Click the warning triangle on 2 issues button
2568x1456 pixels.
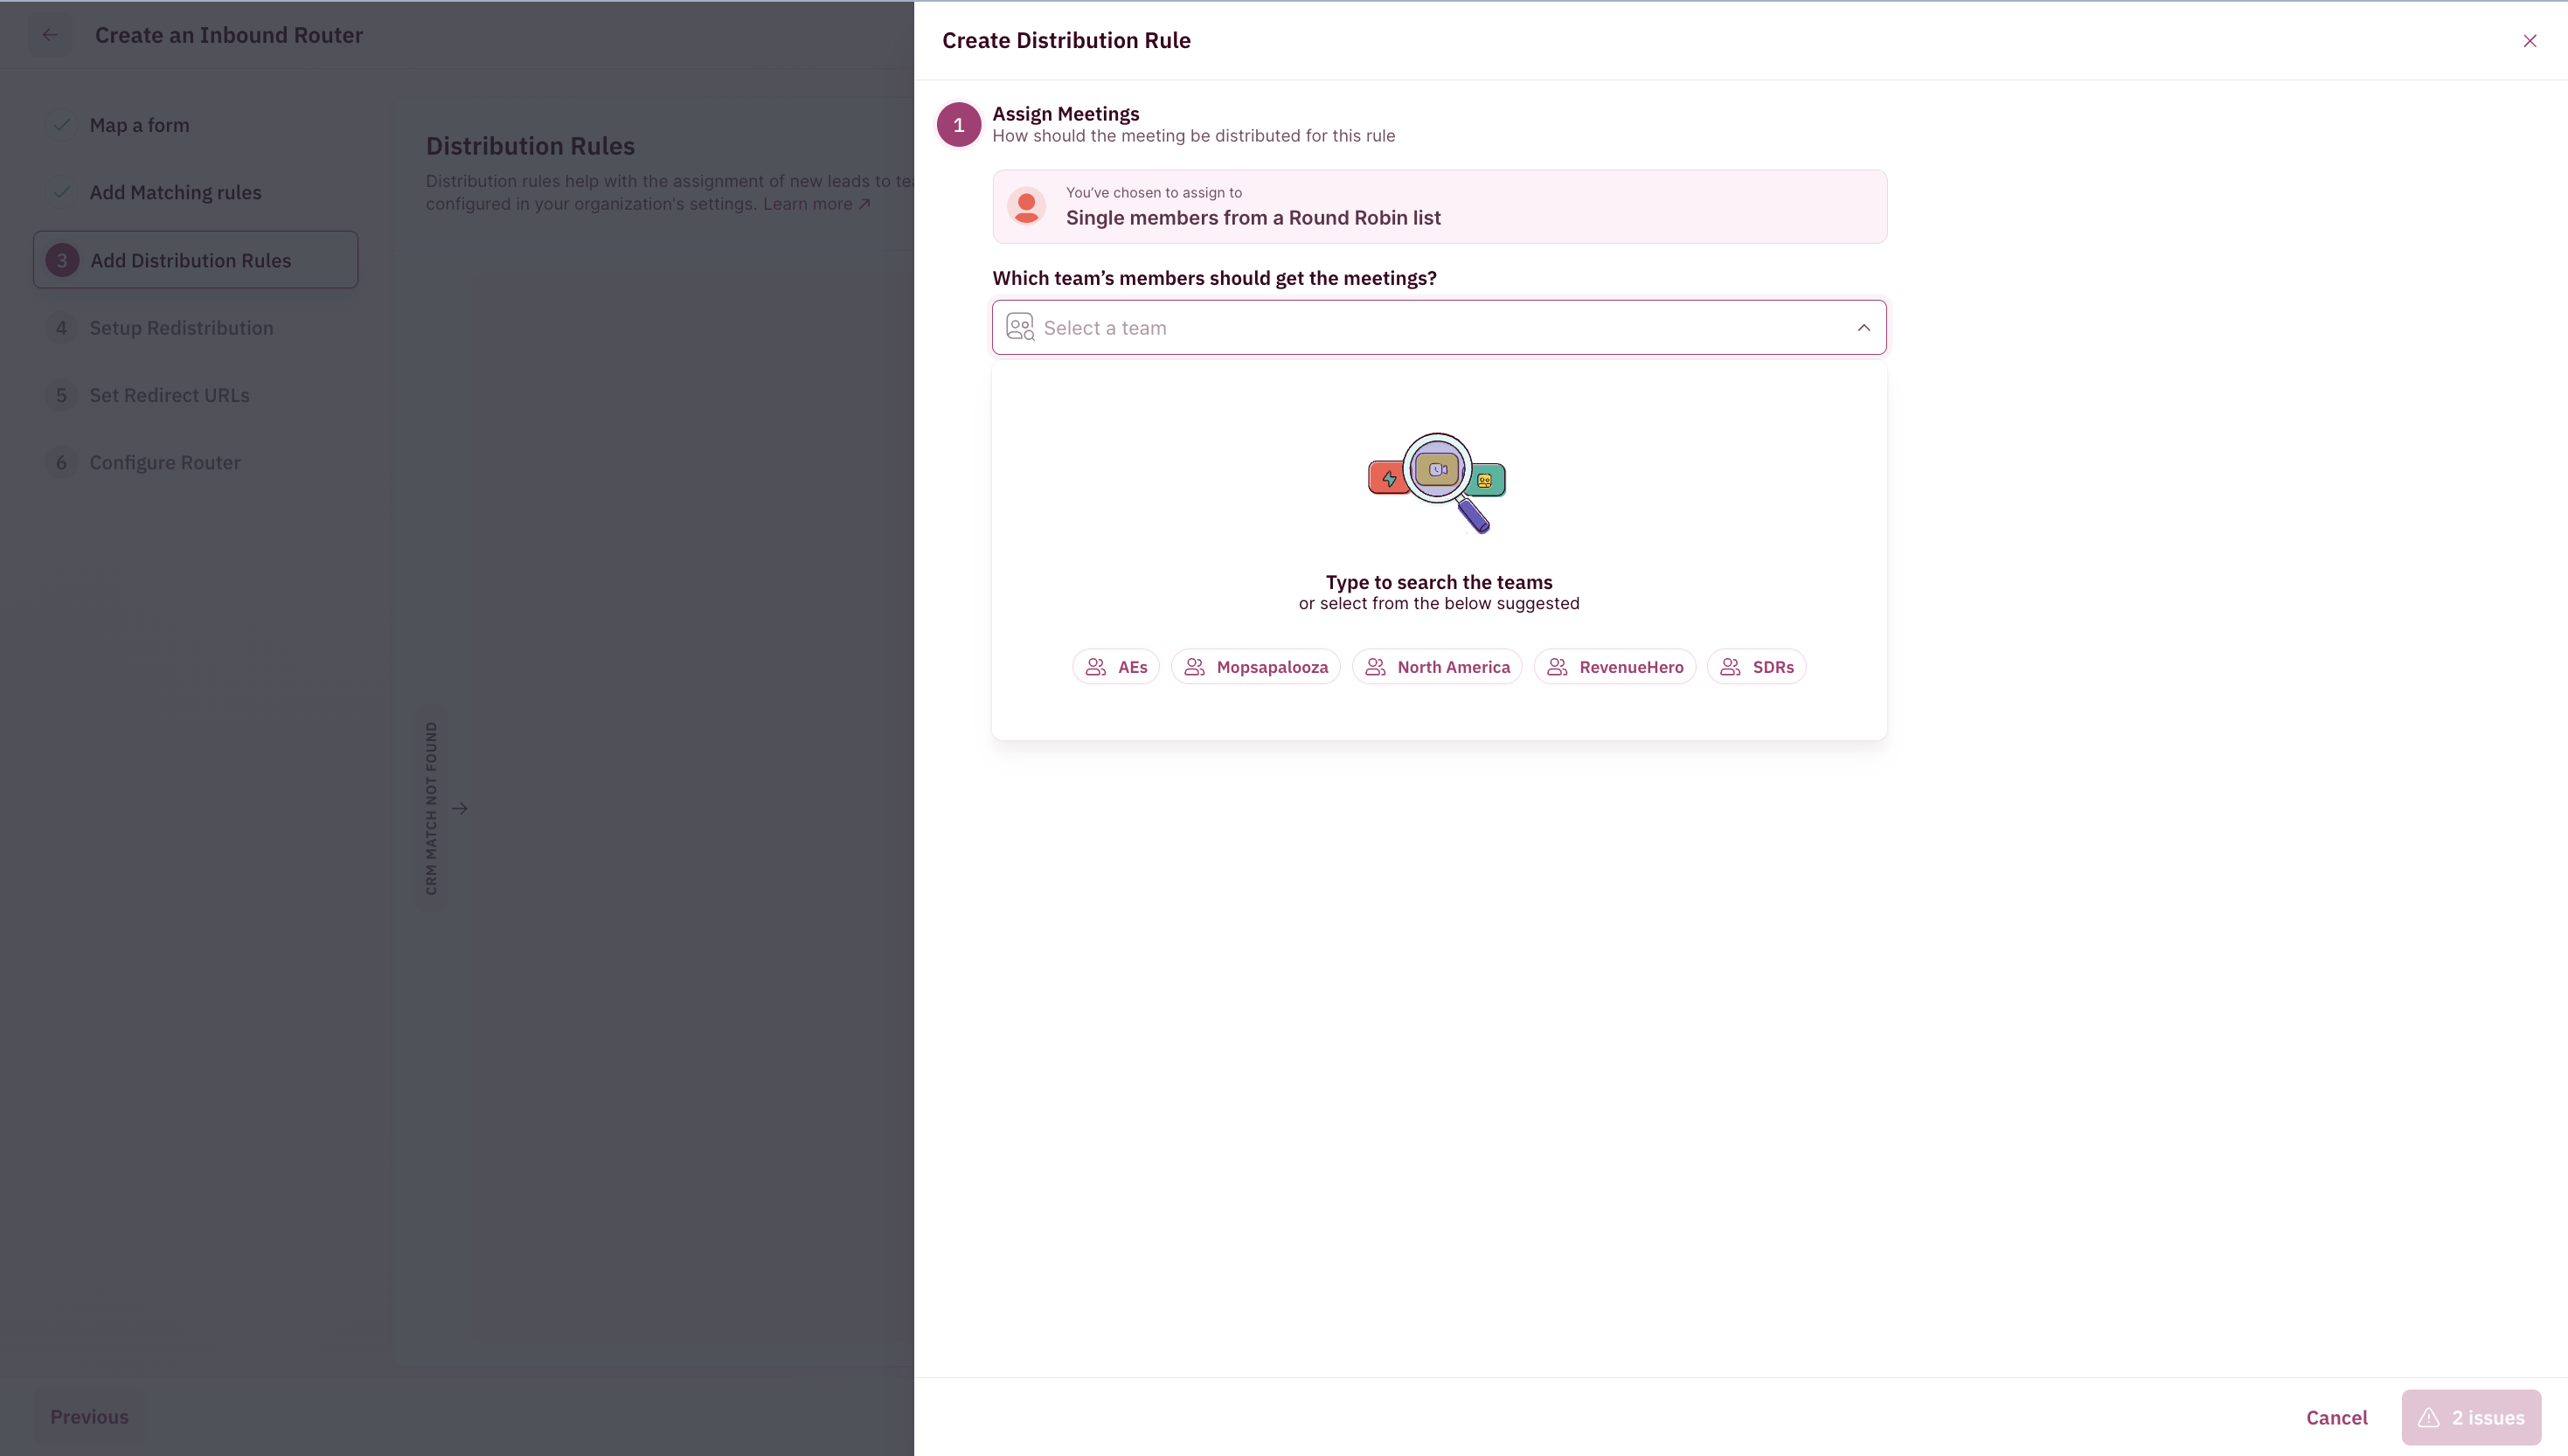[x=2429, y=1417]
